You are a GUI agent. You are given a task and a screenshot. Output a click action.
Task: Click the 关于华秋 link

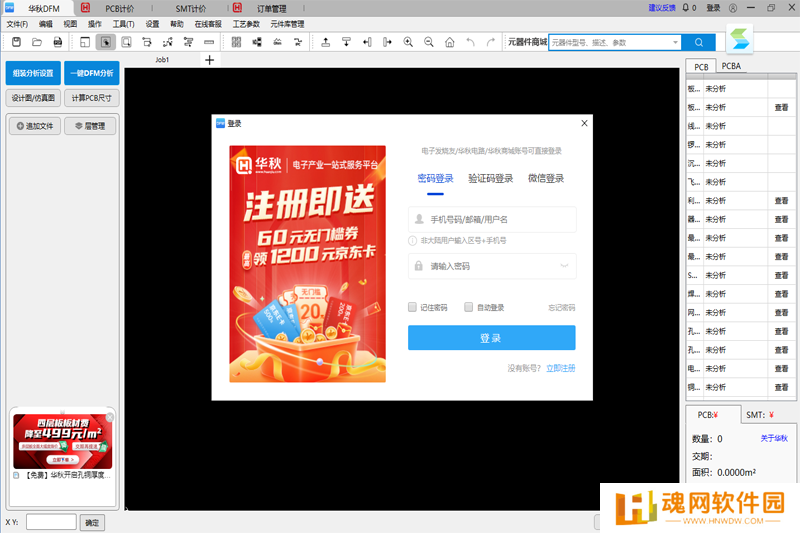click(x=774, y=438)
